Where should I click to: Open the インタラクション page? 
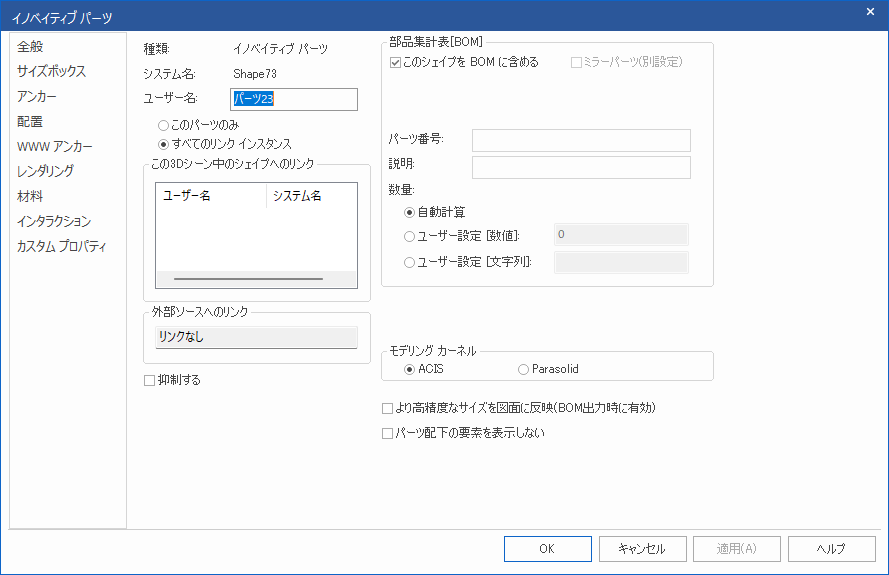(x=54, y=221)
